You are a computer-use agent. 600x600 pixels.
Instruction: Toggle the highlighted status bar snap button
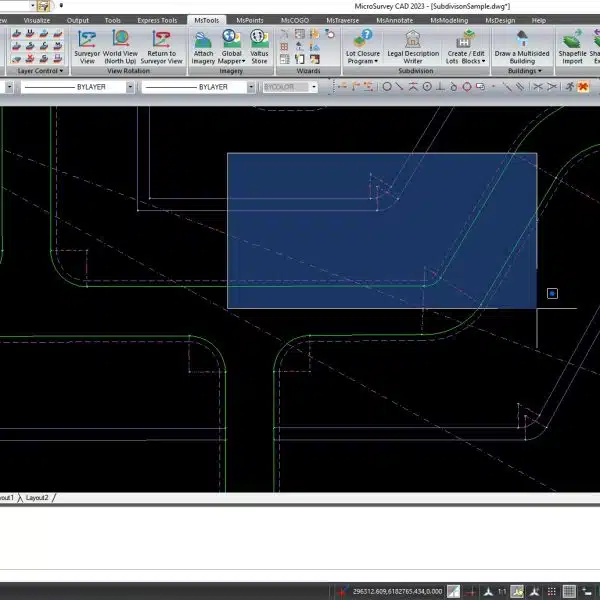coord(519,591)
